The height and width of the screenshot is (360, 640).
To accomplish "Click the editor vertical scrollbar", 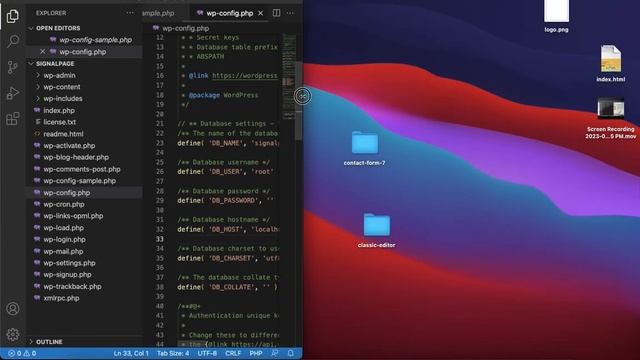I will coord(299,100).
